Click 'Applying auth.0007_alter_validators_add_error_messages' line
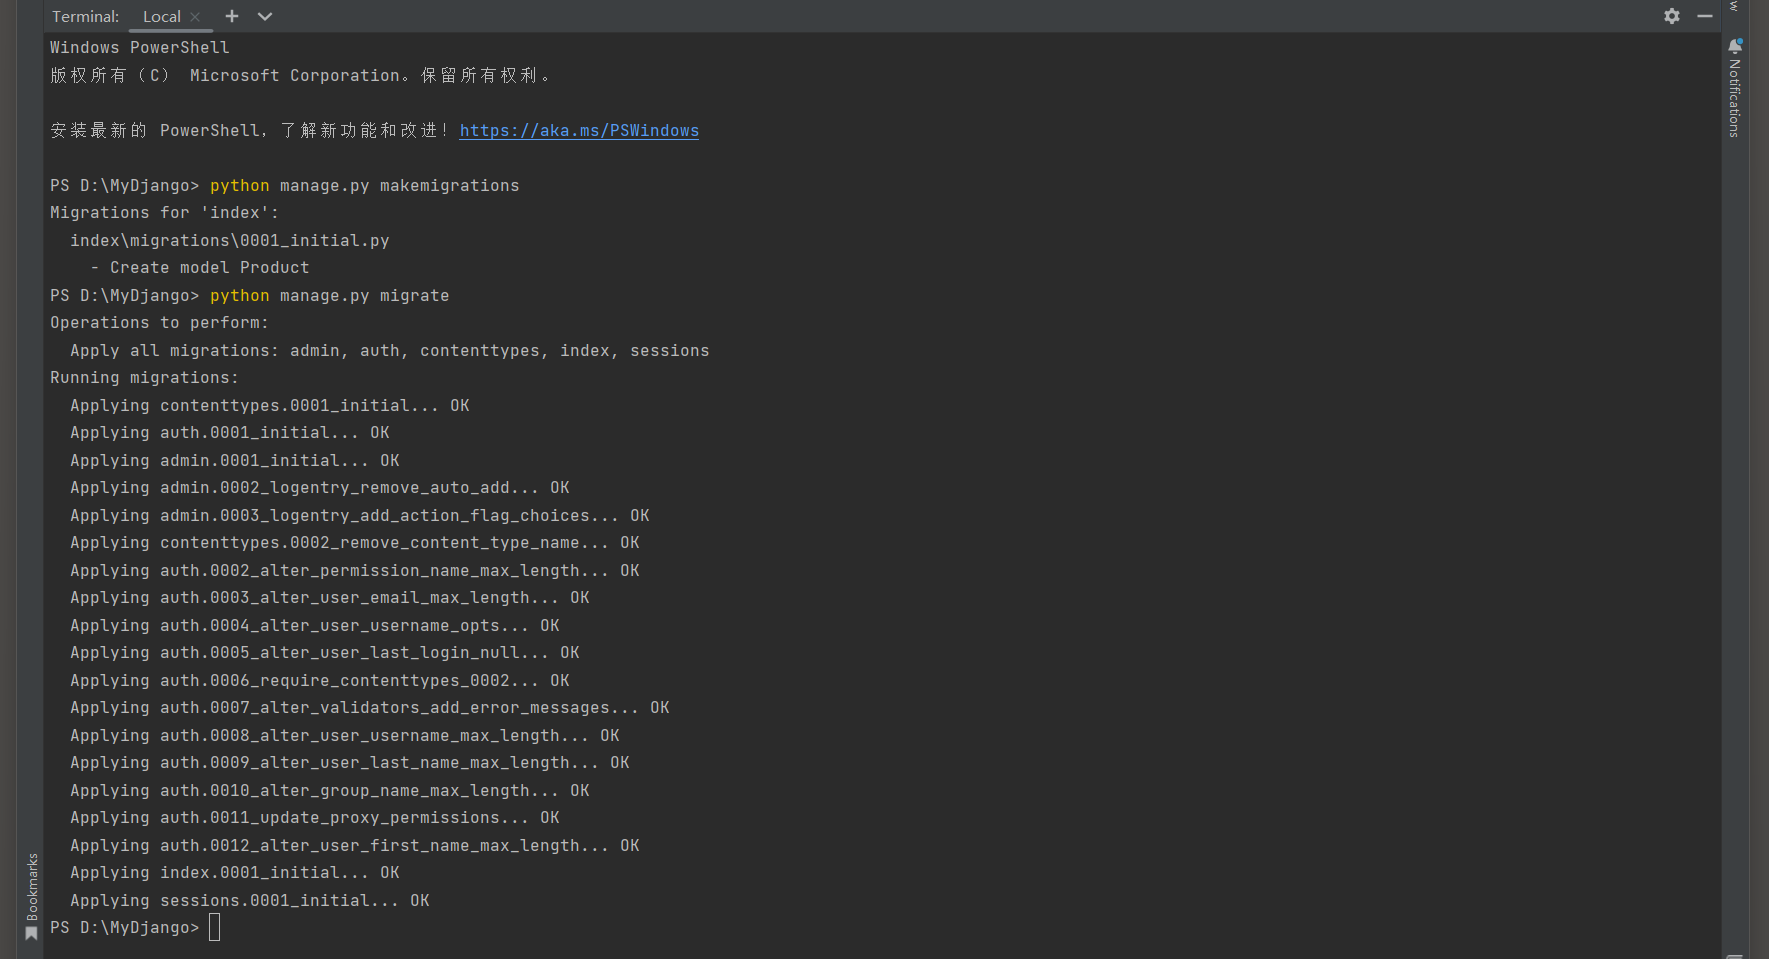This screenshot has height=959, width=1769. (370, 708)
